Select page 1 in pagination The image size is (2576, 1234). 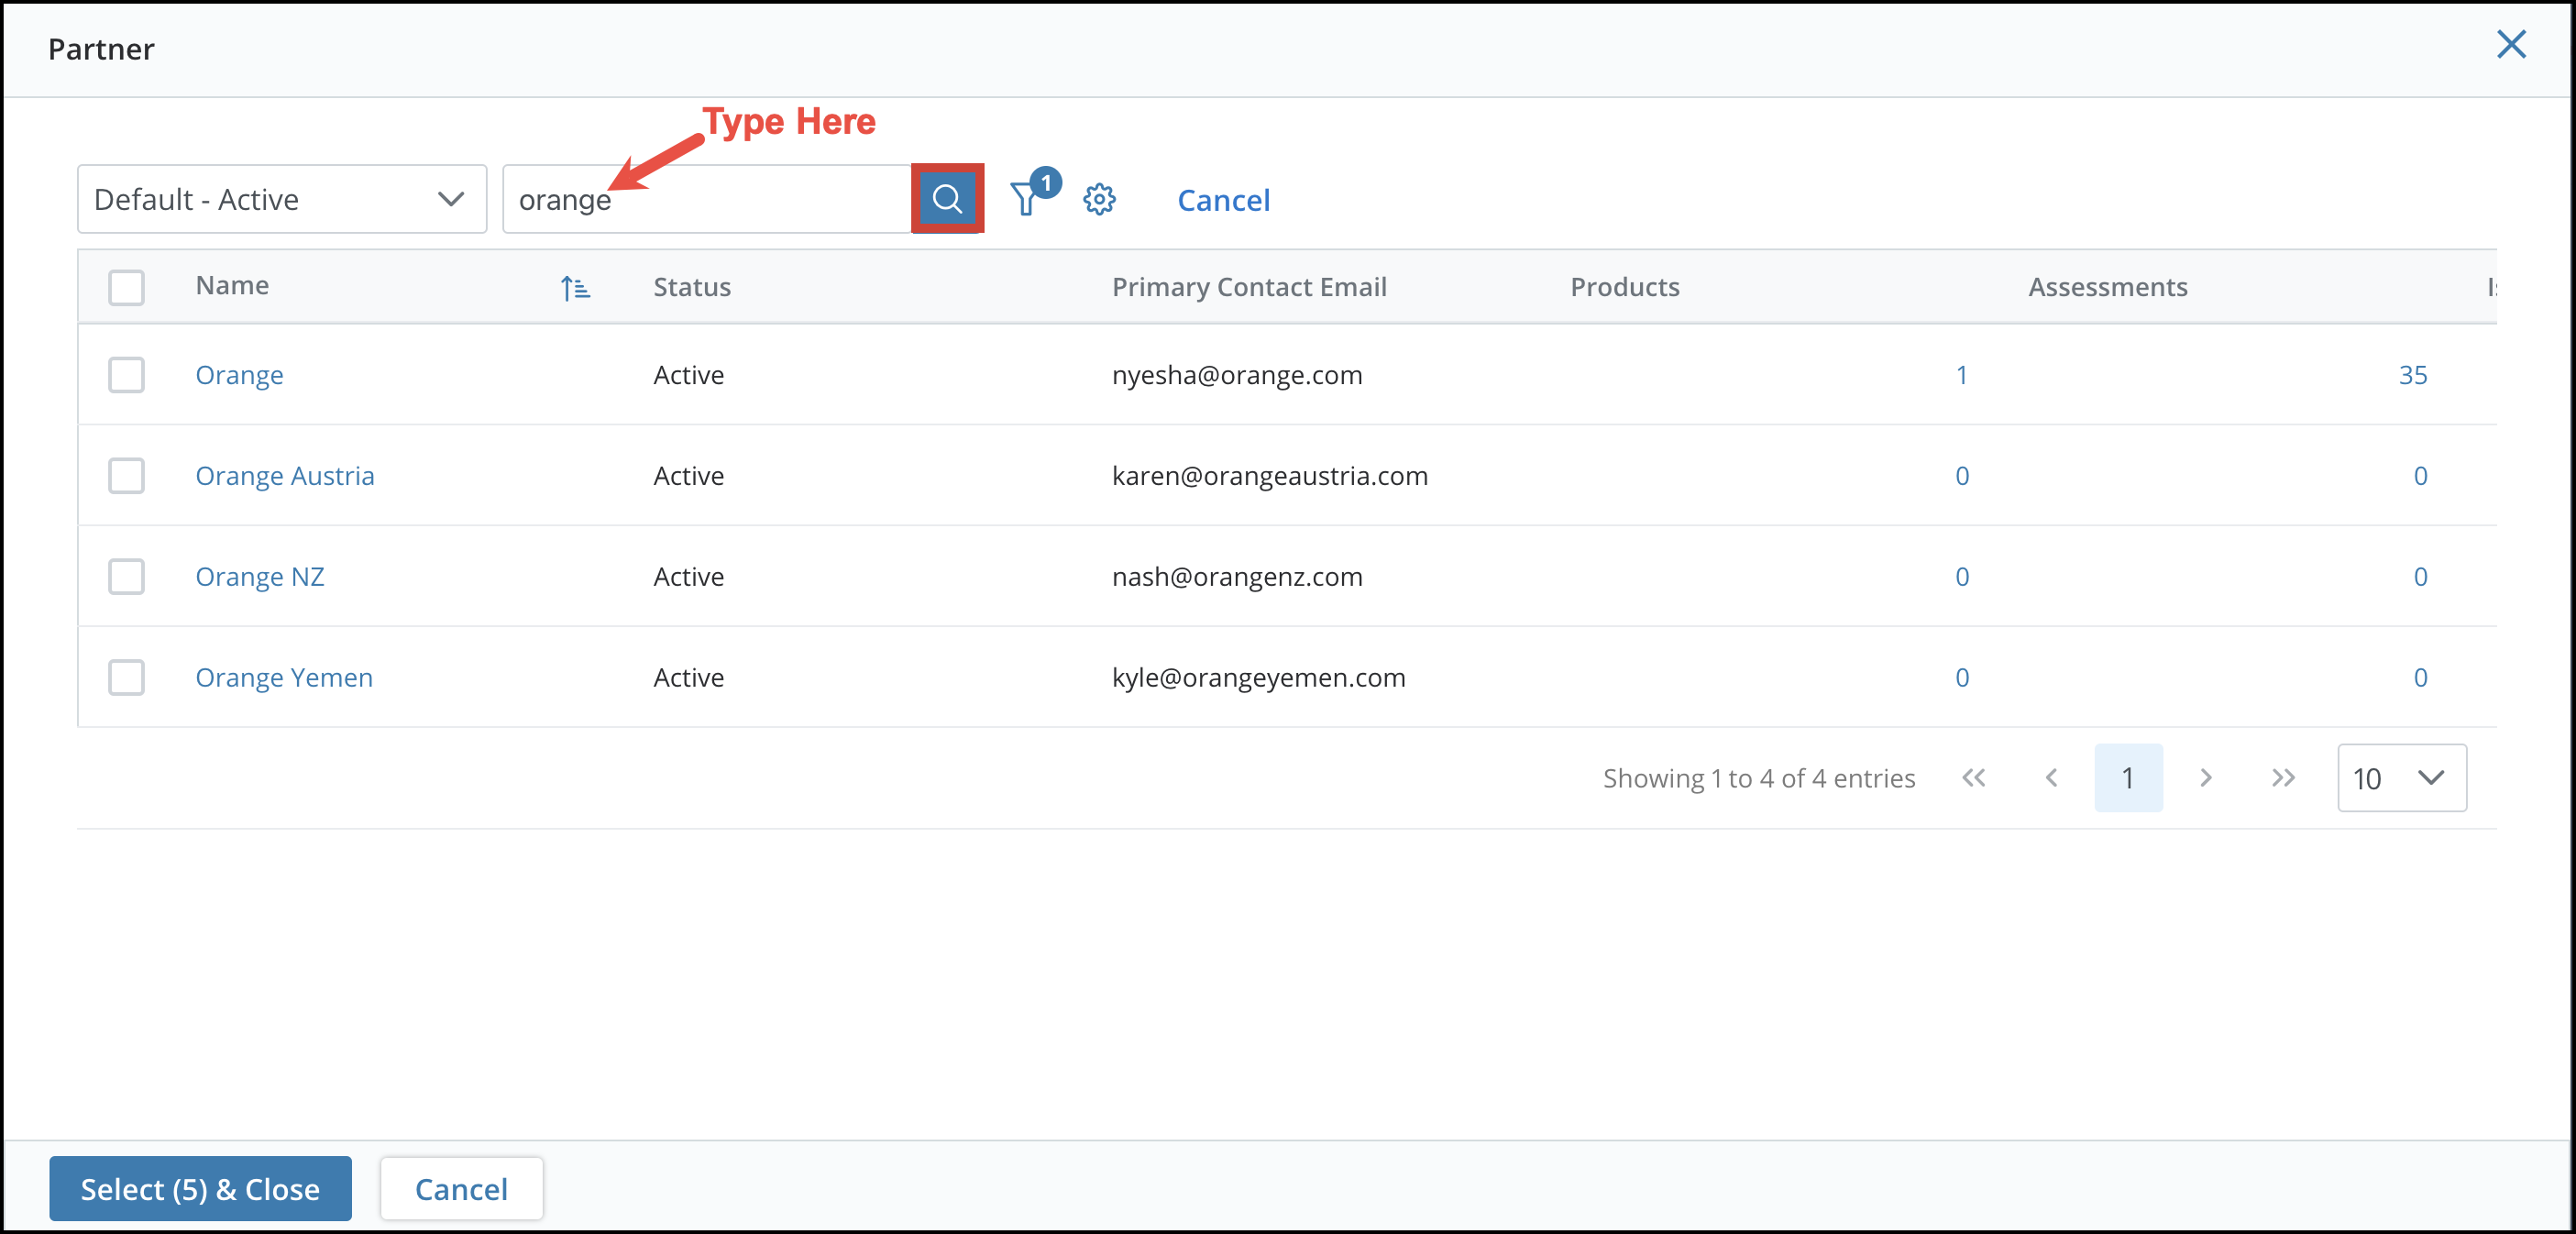2128,778
